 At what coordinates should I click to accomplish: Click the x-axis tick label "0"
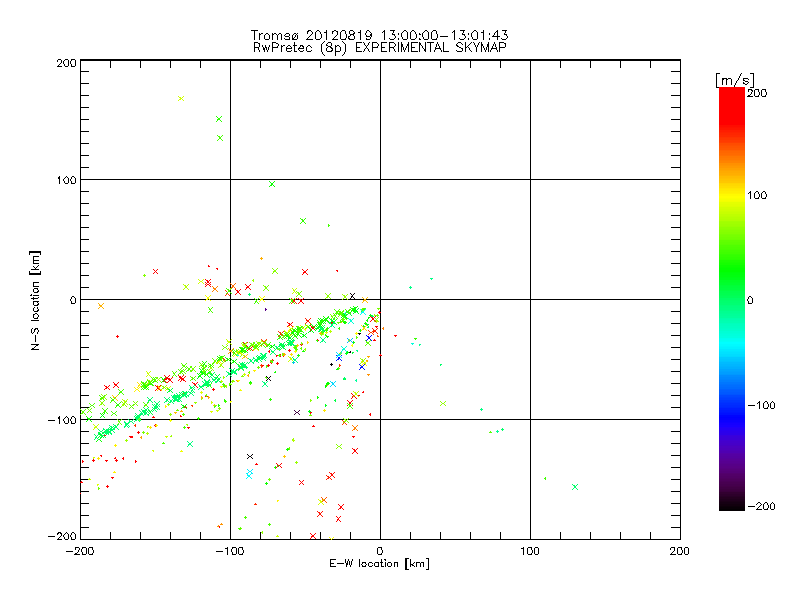(380, 551)
